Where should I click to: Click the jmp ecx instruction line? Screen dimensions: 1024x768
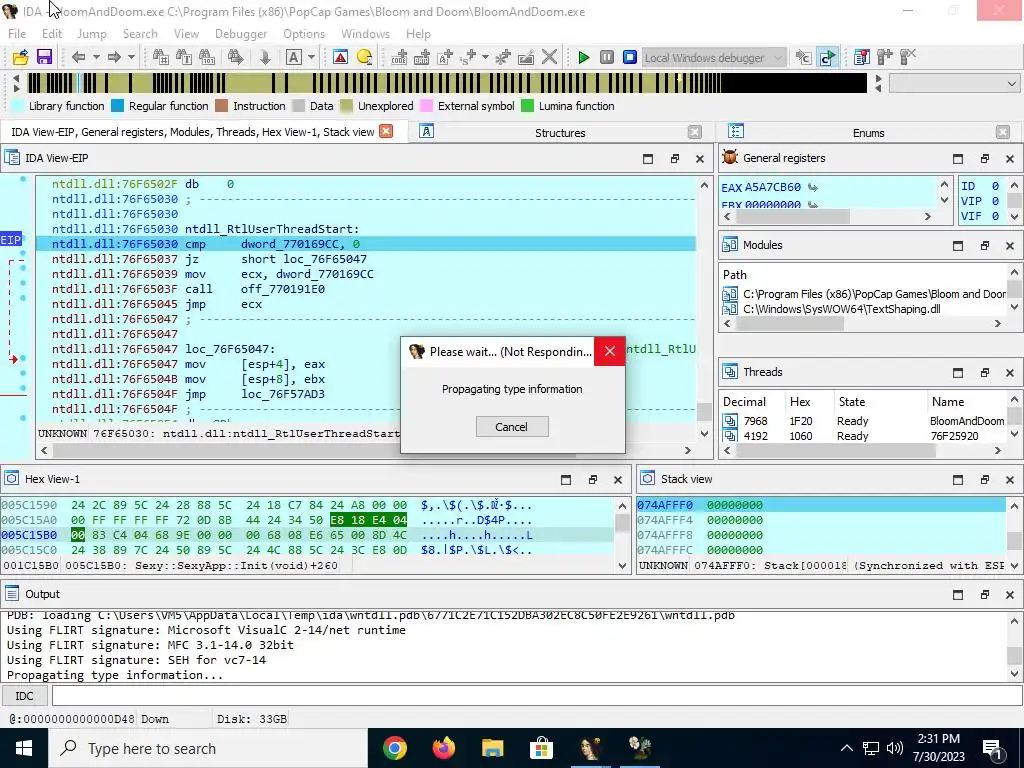(x=366, y=304)
